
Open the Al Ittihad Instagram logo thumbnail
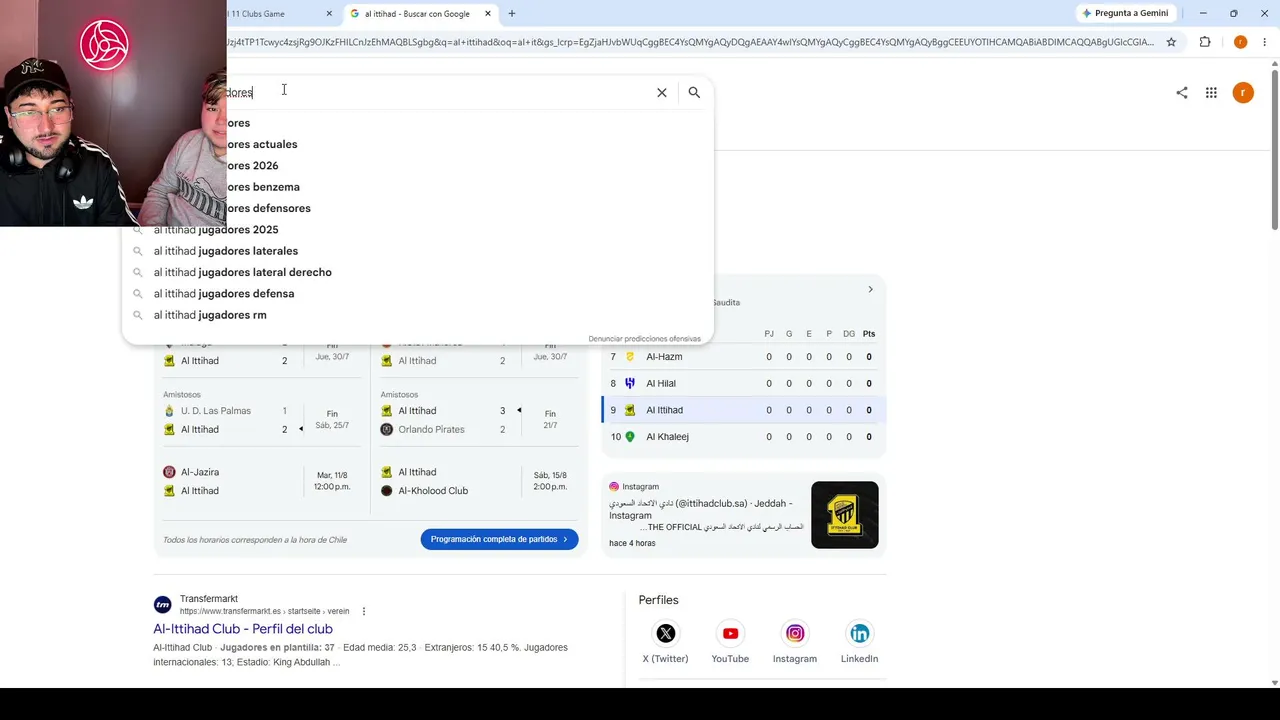845,515
